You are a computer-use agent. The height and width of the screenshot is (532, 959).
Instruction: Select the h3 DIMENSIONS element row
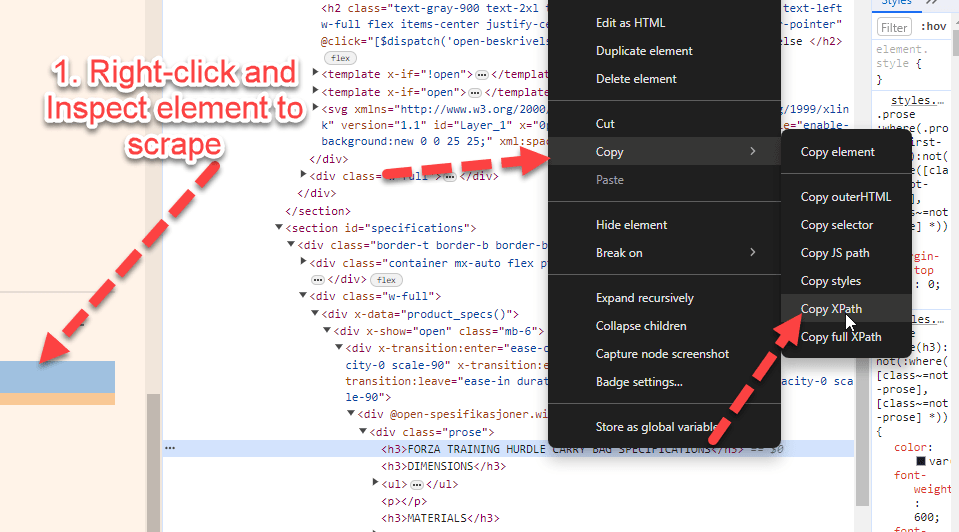pyautogui.click(x=442, y=466)
